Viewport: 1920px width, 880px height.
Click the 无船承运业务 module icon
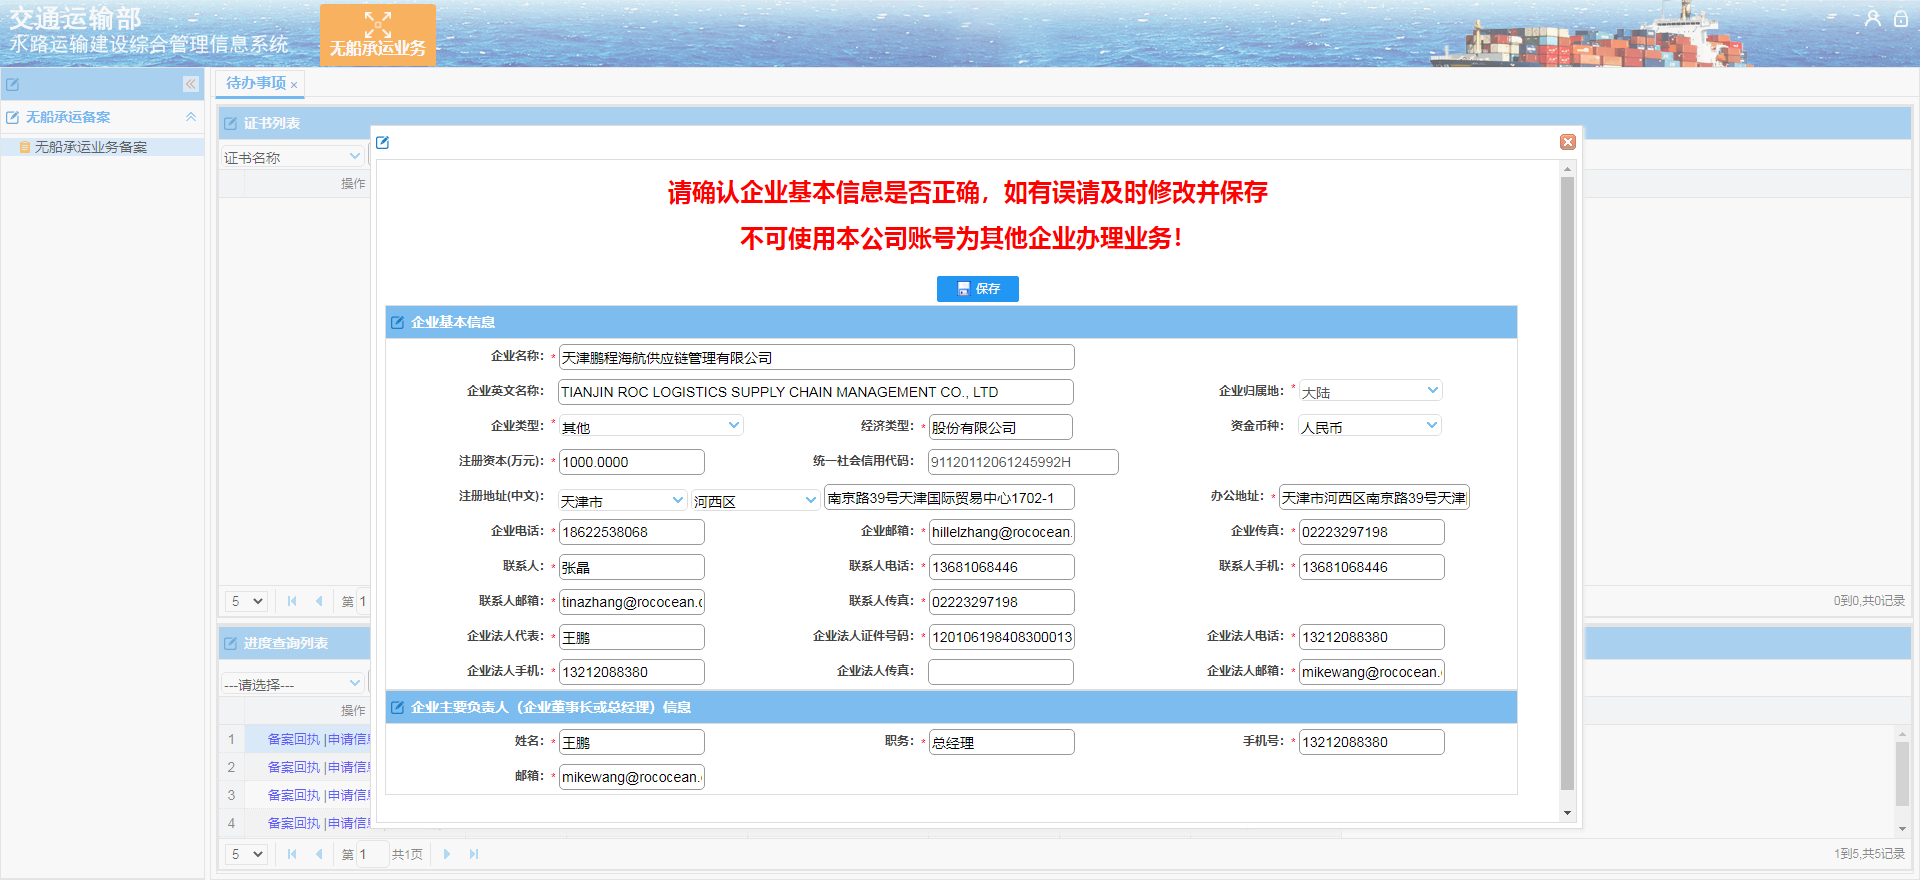coord(377,34)
